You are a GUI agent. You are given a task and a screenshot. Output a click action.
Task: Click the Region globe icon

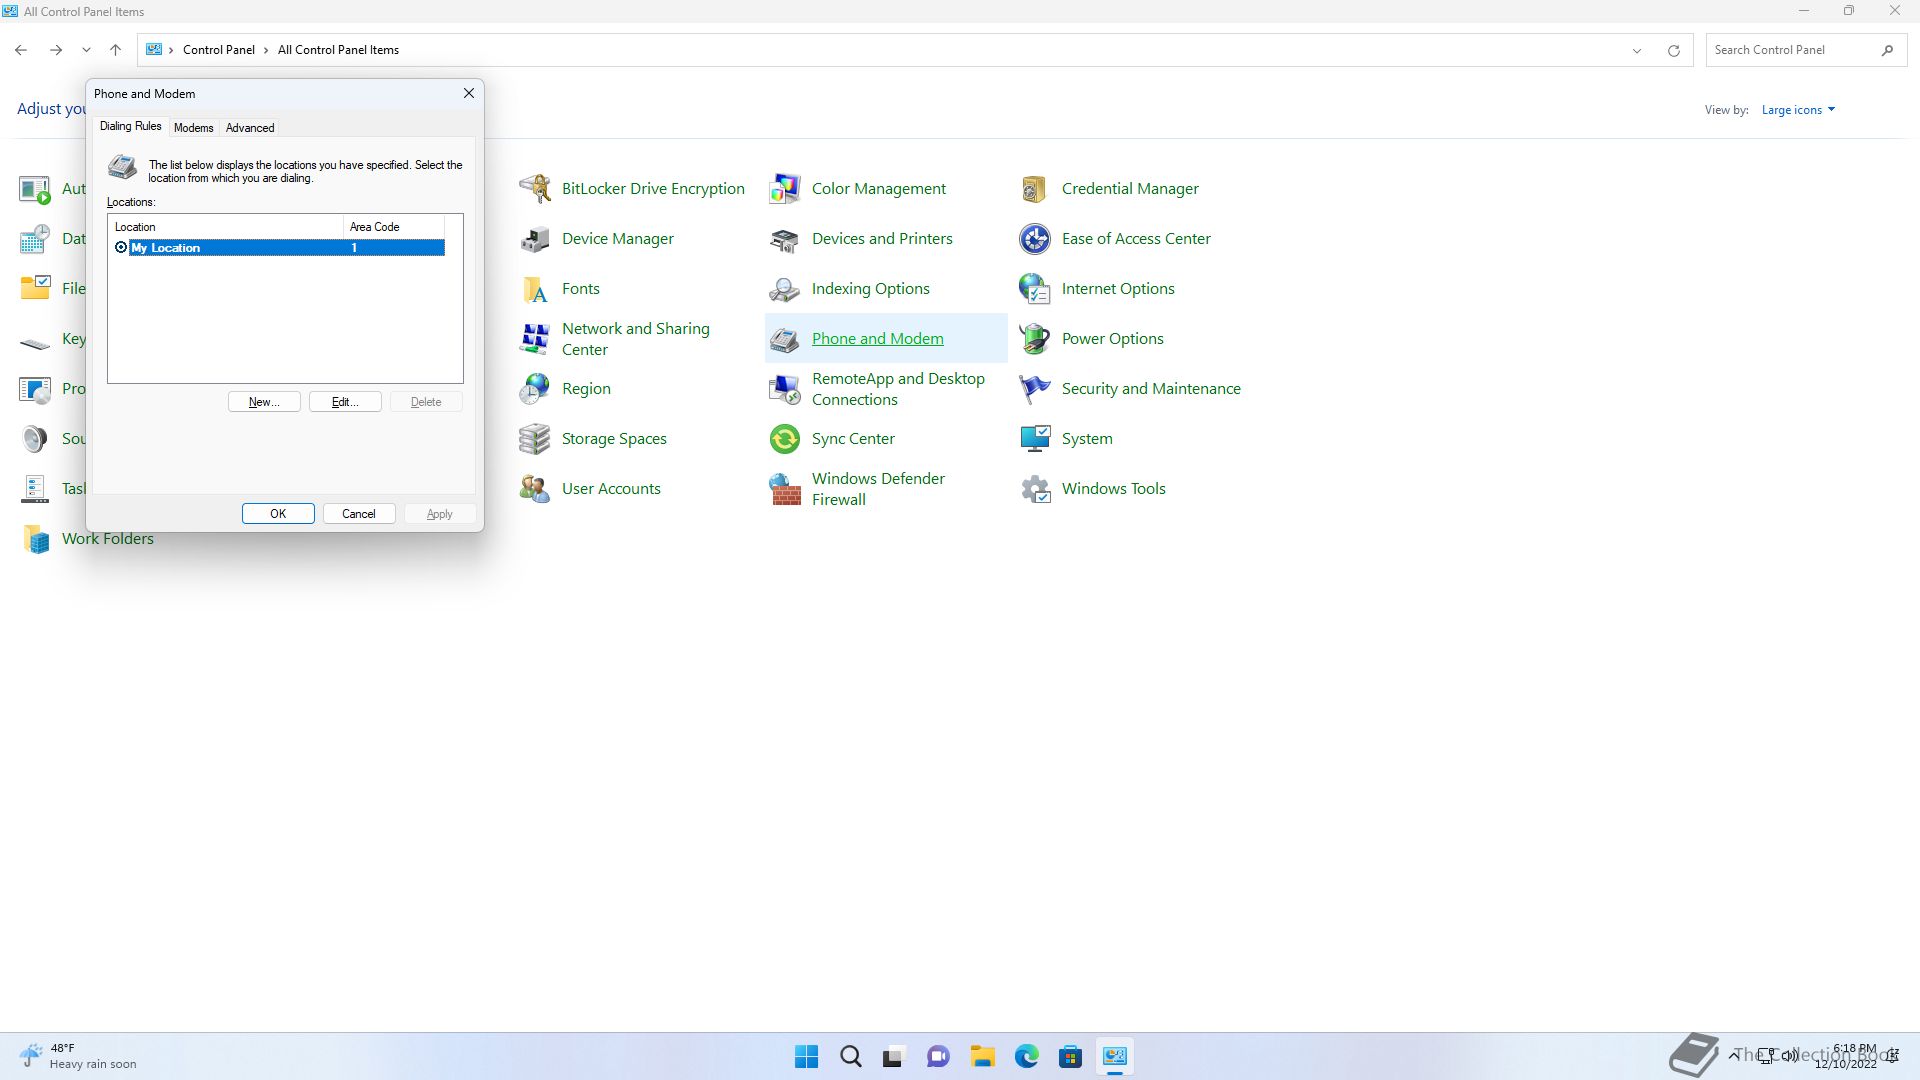pyautogui.click(x=535, y=388)
